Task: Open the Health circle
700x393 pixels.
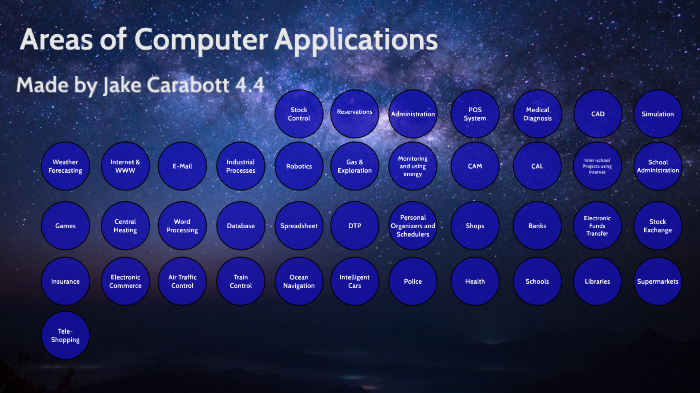Action: coord(475,281)
